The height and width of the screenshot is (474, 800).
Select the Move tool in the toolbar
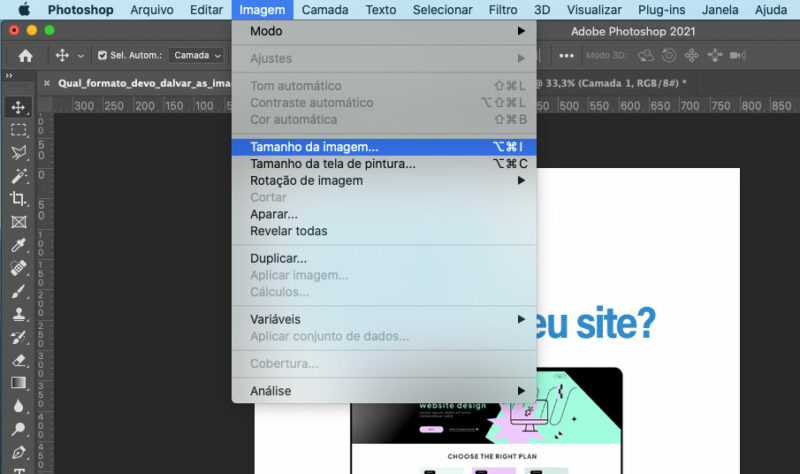coord(18,107)
